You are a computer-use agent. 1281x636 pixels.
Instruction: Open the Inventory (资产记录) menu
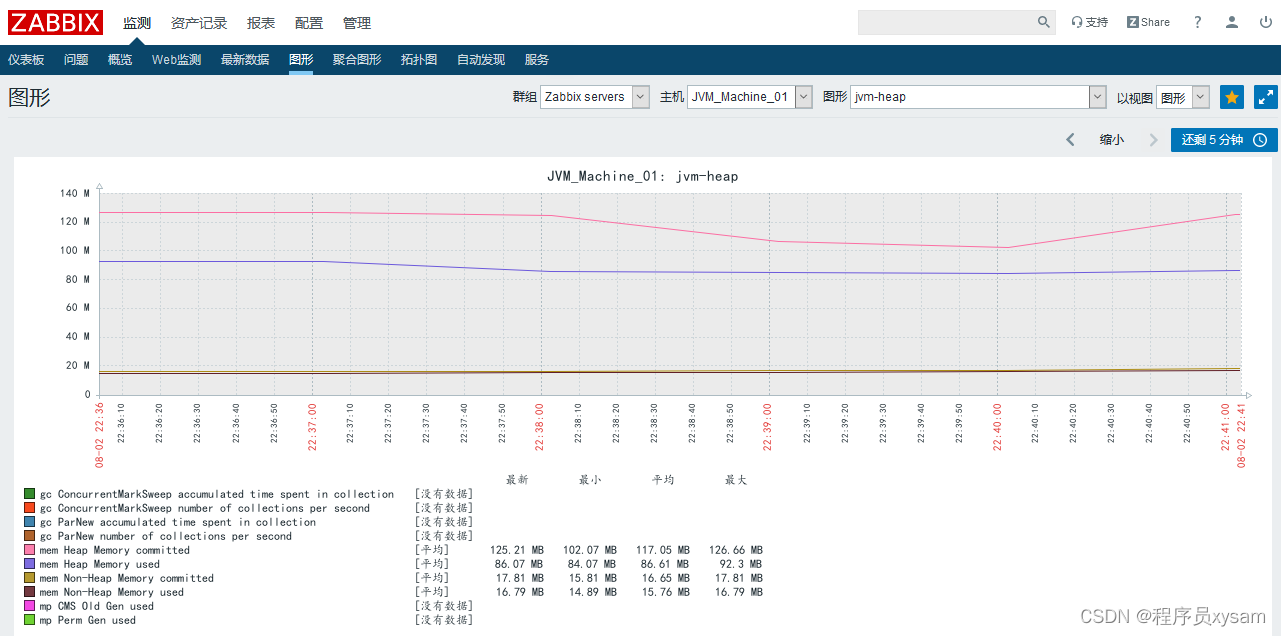click(x=199, y=23)
